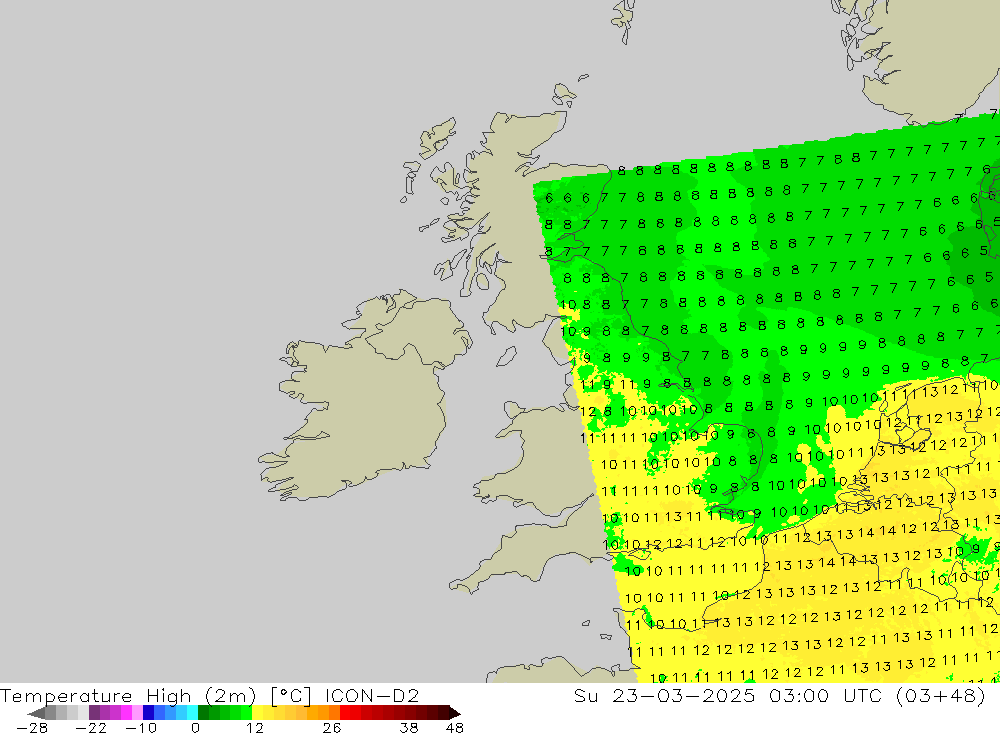Click the '48' legend scale label
This screenshot has height=733, width=1000.
pos(455,728)
